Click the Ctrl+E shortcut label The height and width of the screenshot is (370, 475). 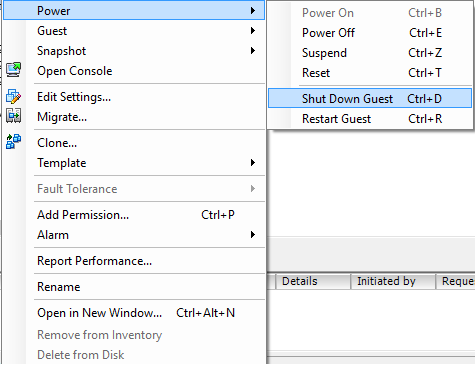coord(425,33)
